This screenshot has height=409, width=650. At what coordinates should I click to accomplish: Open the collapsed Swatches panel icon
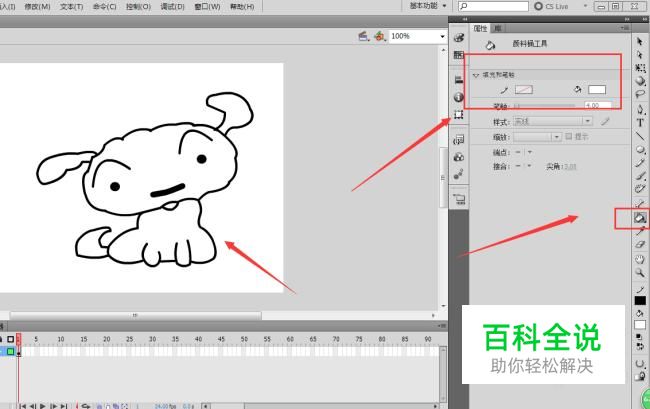point(458,55)
